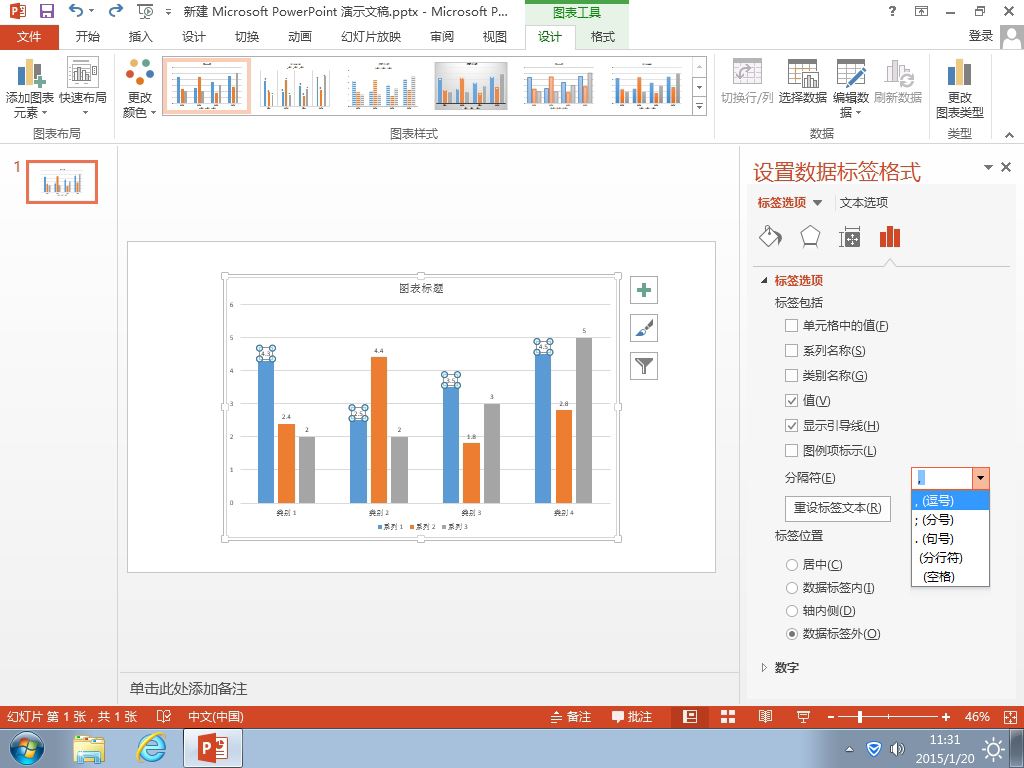The width and height of the screenshot is (1024, 768).
Task: Select 居中(C) label position
Action: 792,565
